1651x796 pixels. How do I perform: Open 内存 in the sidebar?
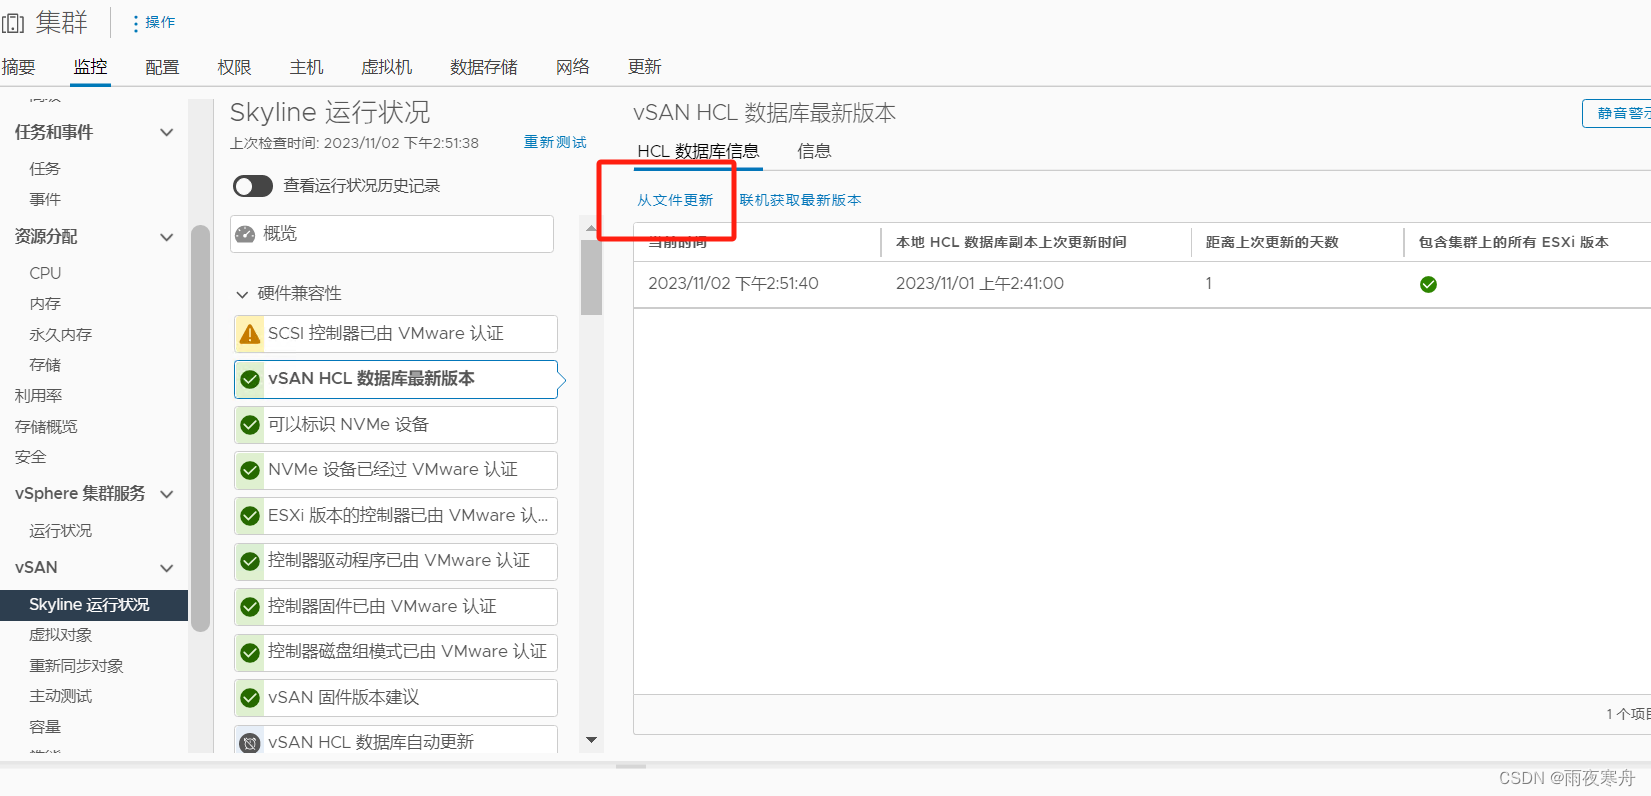pos(45,304)
